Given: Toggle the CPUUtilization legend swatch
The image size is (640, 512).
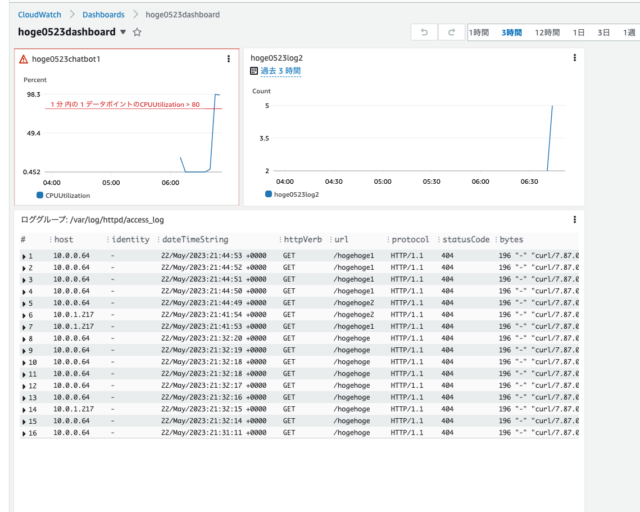Looking at the screenshot, I should point(40,195).
